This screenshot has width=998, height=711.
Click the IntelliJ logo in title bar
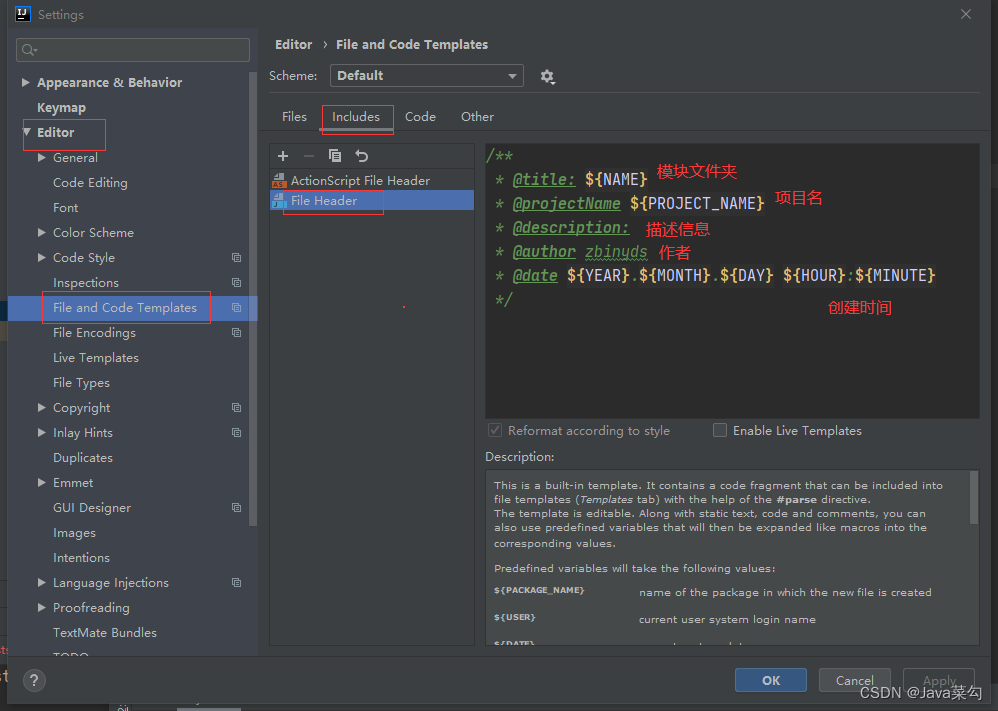coord(23,14)
